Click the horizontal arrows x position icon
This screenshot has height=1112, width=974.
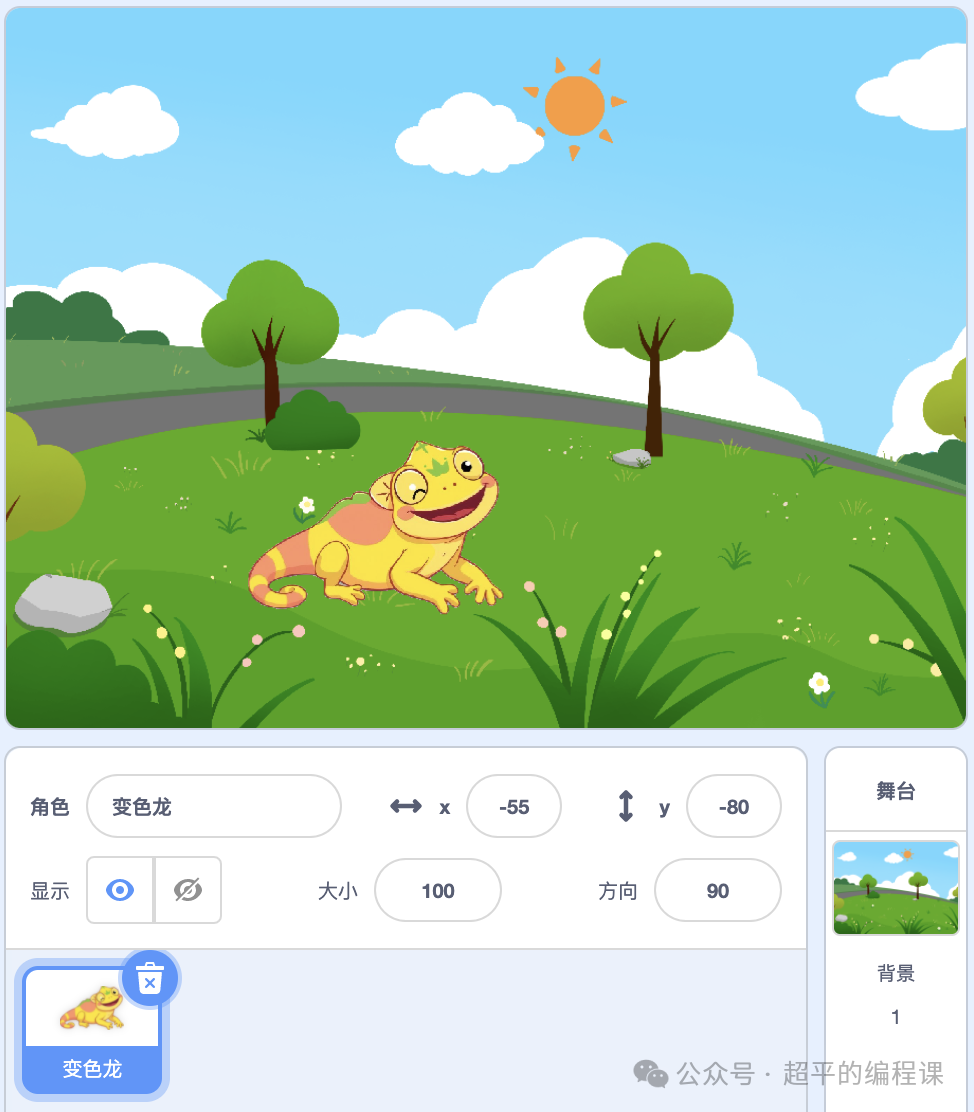coord(406,806)
